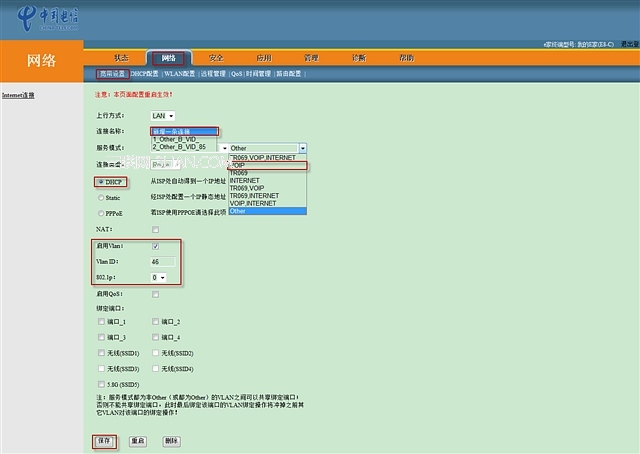
Task: Choose 新建一条连接 in the connection name list
Action: [x=184, y=131]
